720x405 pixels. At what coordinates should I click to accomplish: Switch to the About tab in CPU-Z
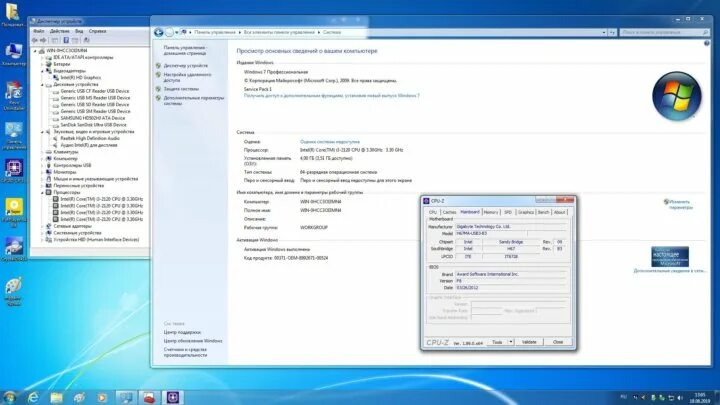559,212
